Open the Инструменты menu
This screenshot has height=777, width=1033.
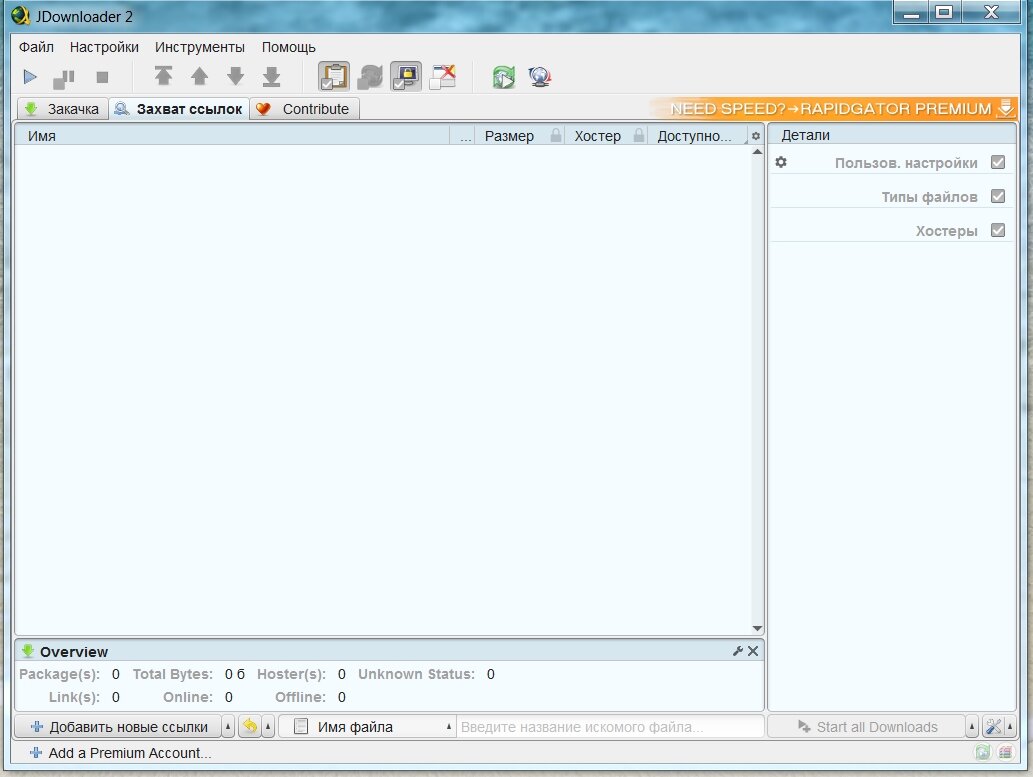tap(200, 47)
